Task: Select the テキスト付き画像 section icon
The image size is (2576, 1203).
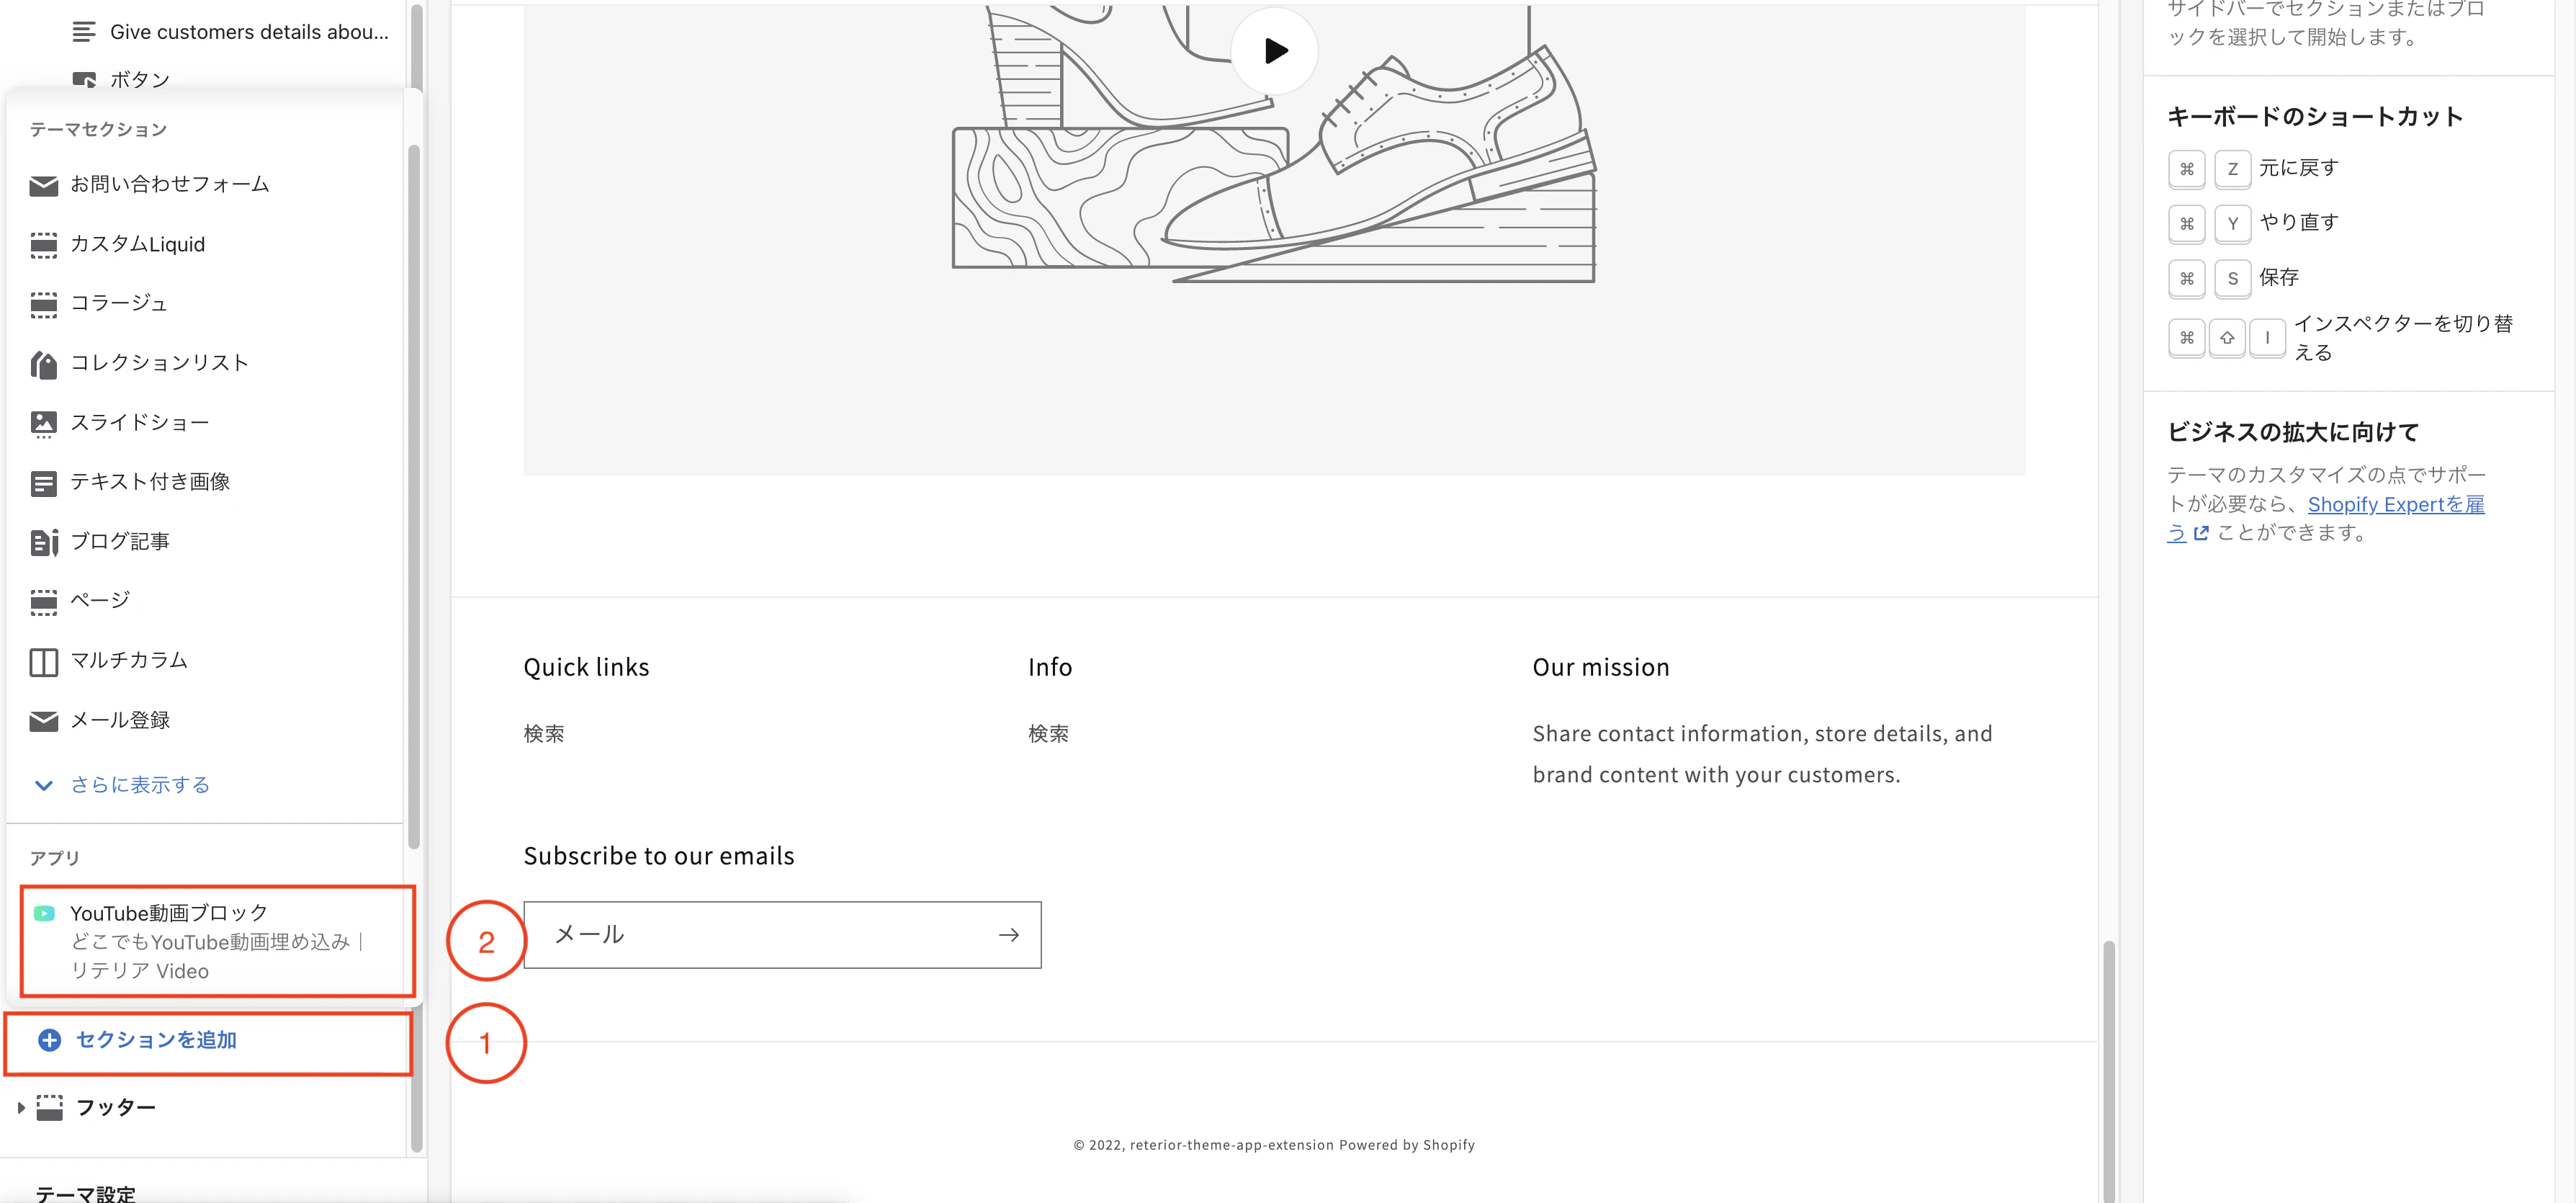Action: tap(43, 483)
